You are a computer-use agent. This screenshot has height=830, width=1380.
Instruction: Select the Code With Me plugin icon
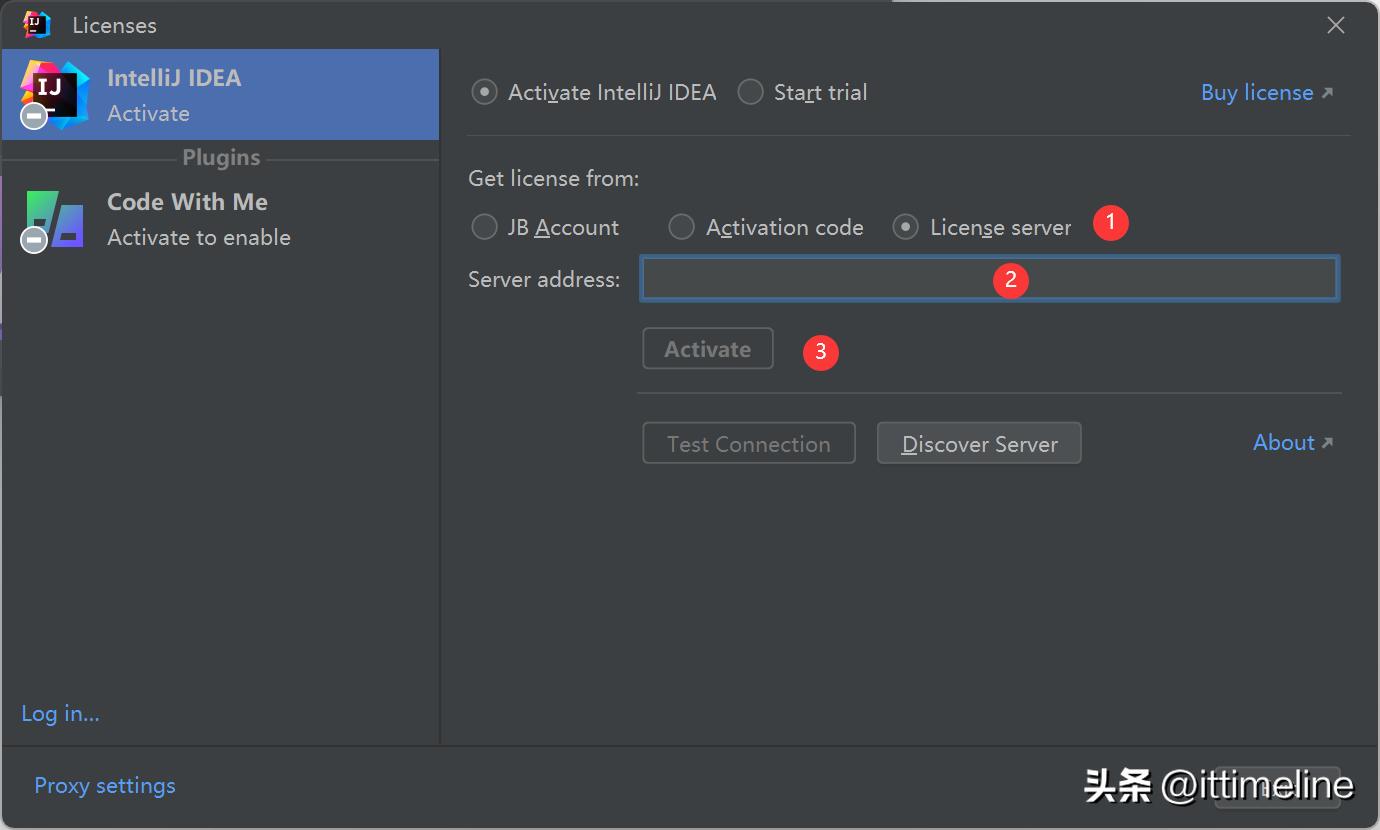tap(54, 220)
